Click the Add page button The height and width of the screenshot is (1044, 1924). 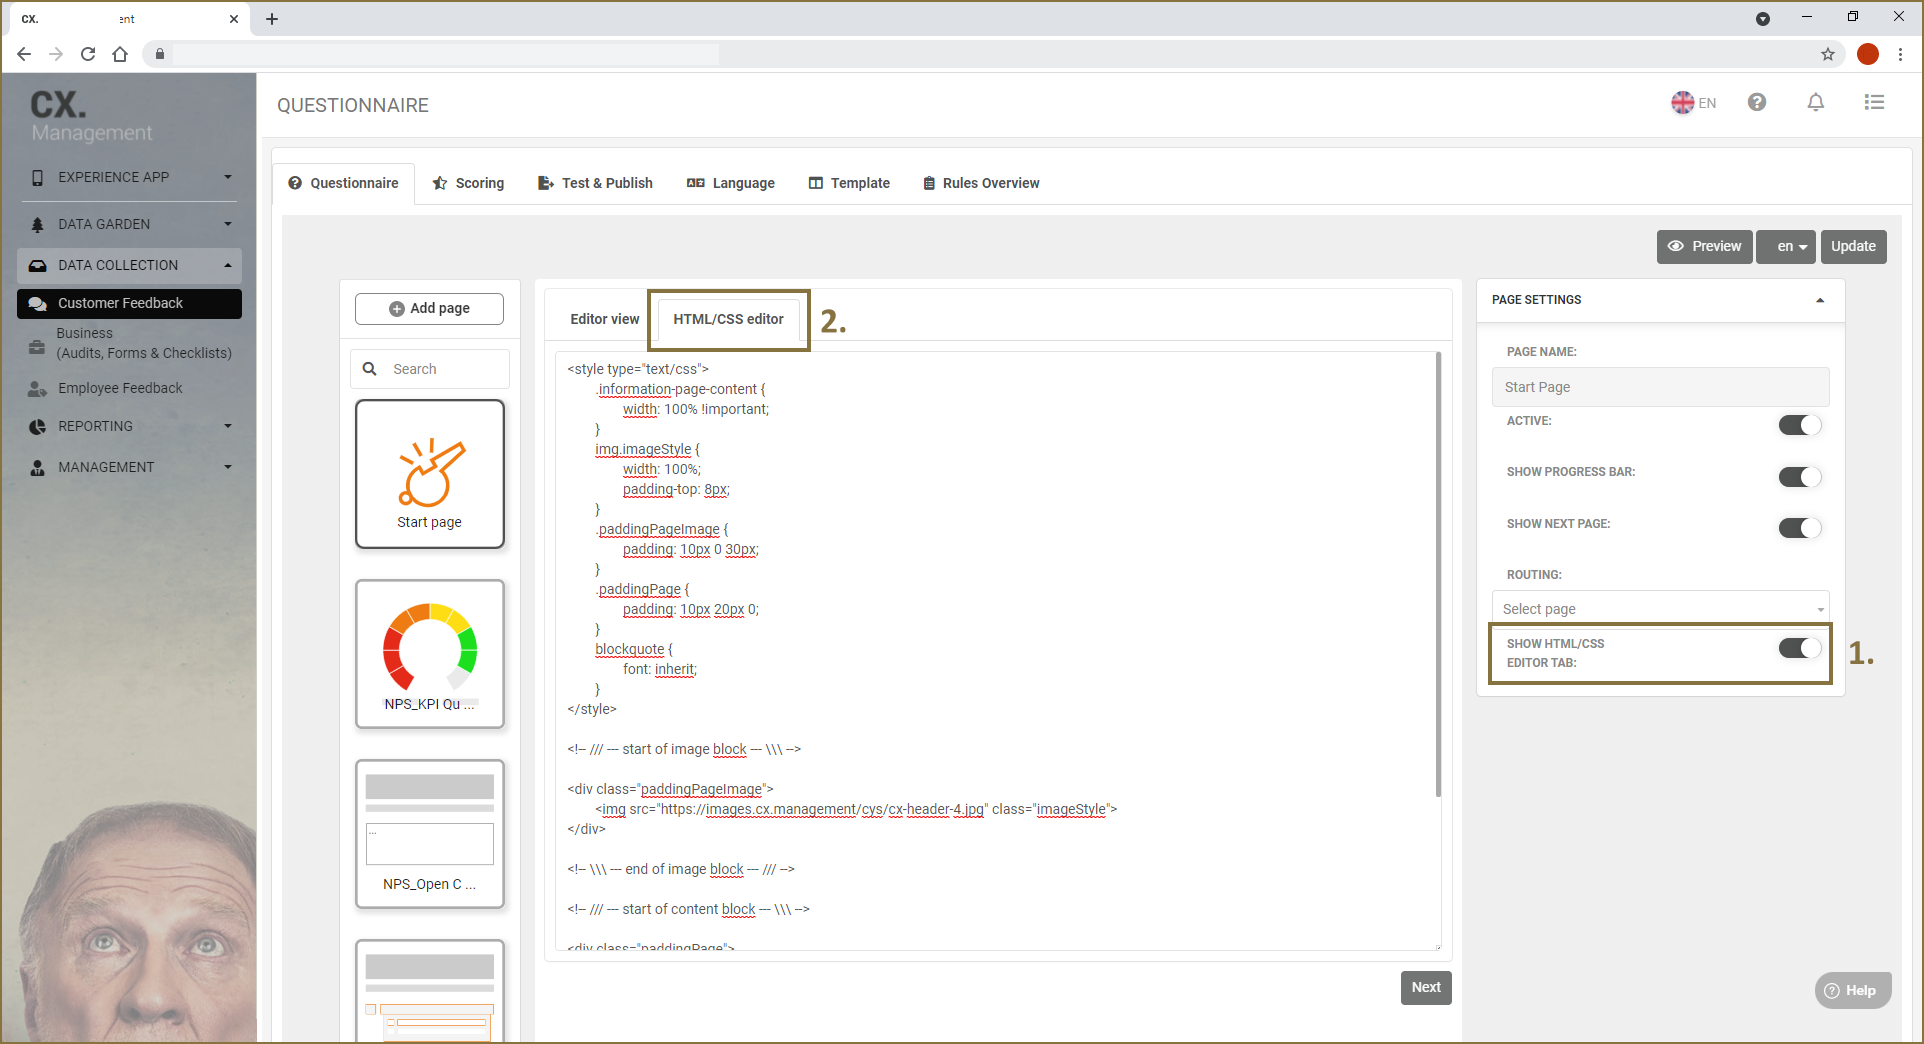[429, 309]
